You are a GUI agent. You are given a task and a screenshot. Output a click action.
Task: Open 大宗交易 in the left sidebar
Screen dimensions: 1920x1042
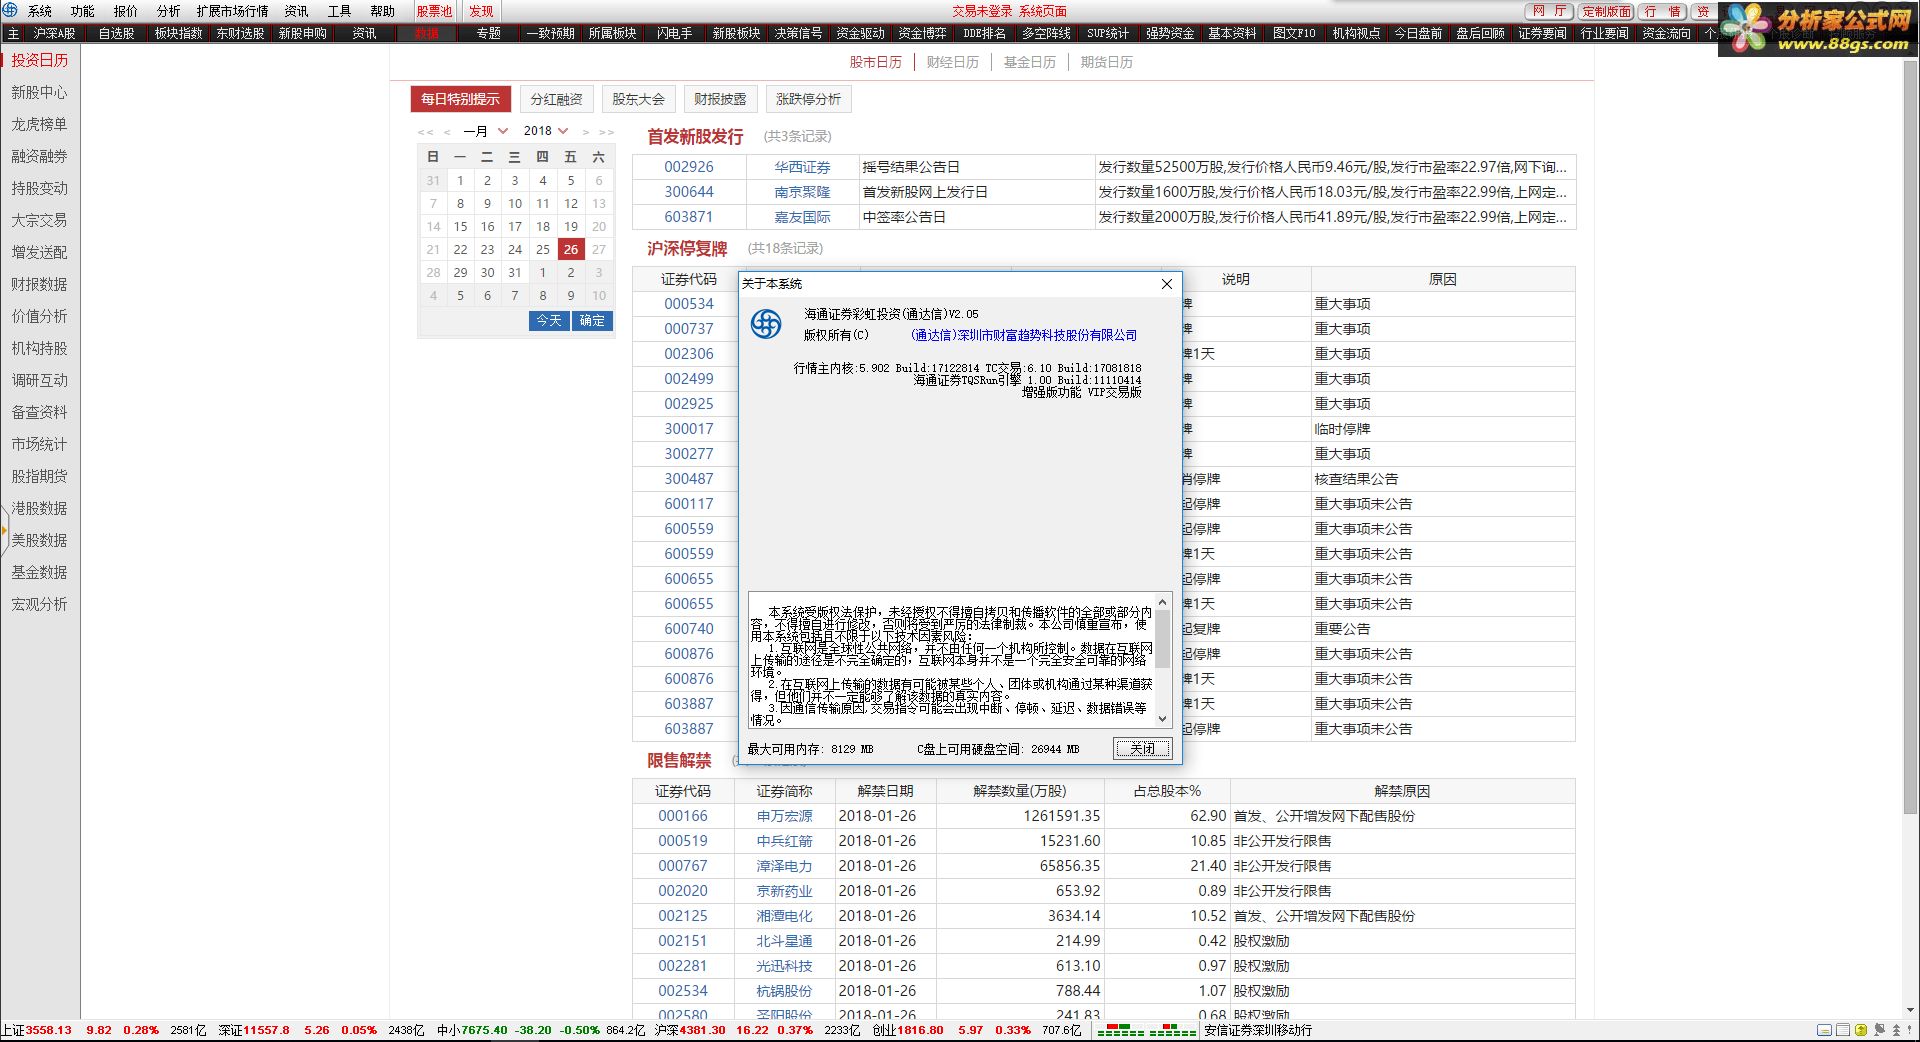40,220
